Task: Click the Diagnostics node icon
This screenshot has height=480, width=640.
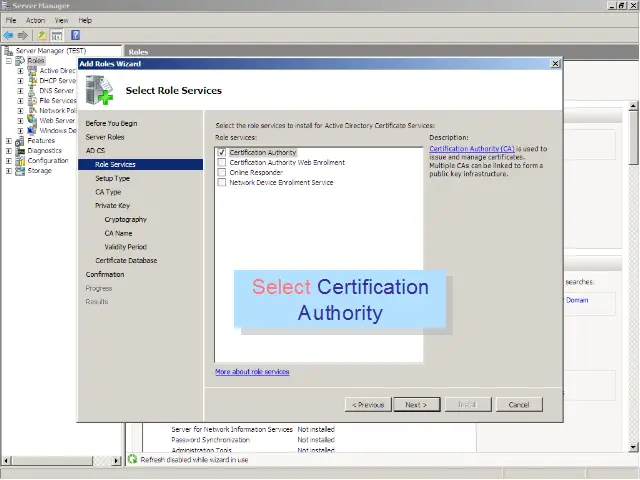Action: [x=20, y=151]
